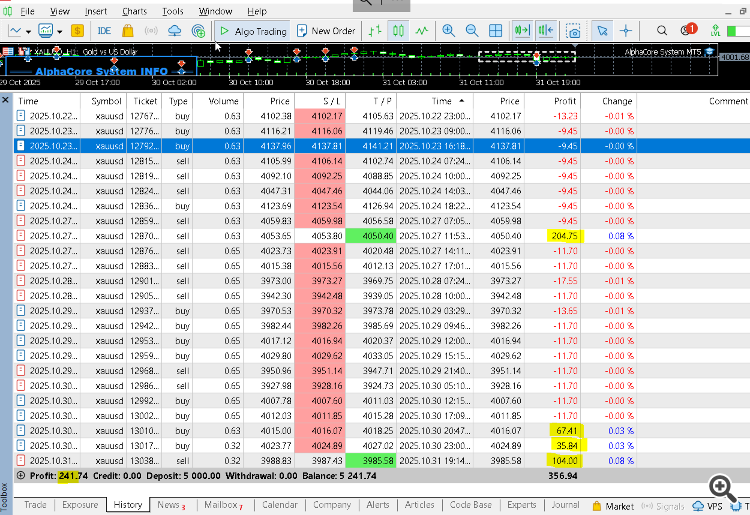750x515 pixels.
Task: Select the crosshair tool icon
Action: [x=627, y=31]
